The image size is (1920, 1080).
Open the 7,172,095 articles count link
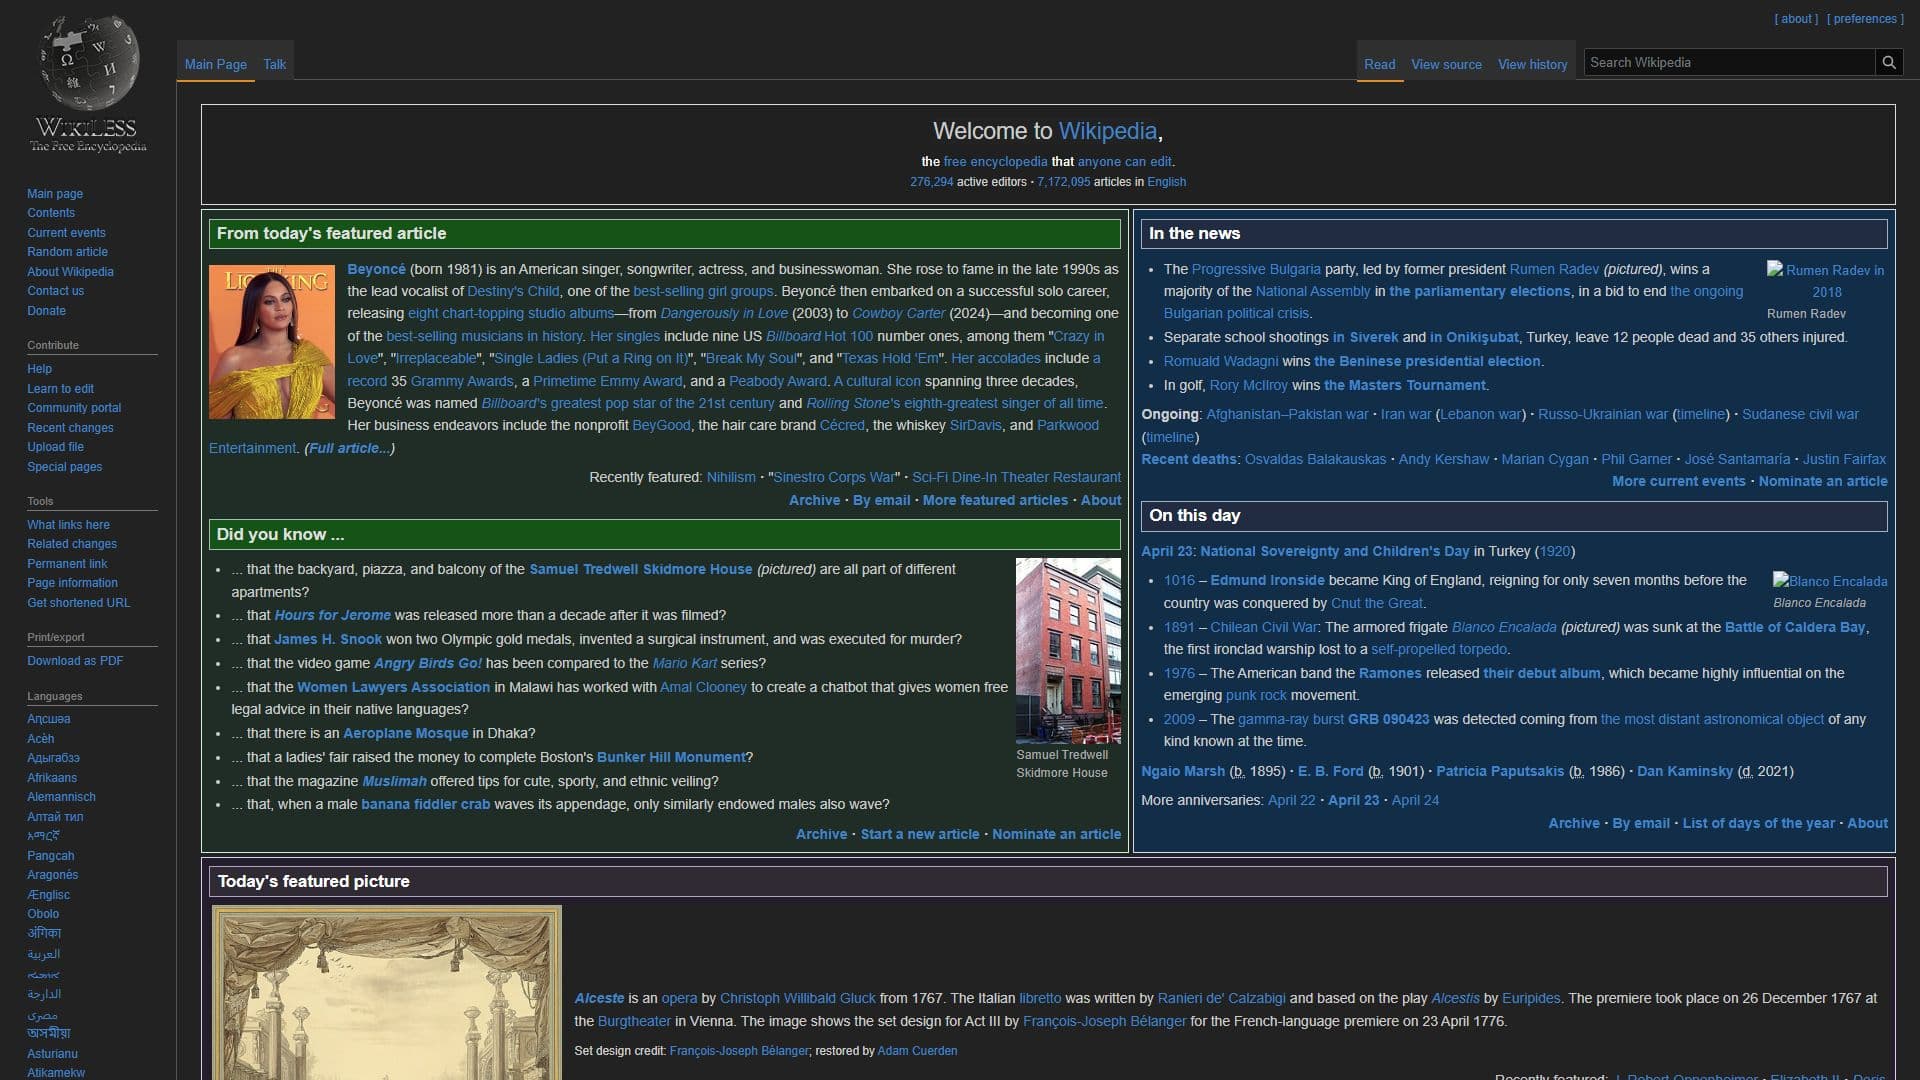[1064, 182]
